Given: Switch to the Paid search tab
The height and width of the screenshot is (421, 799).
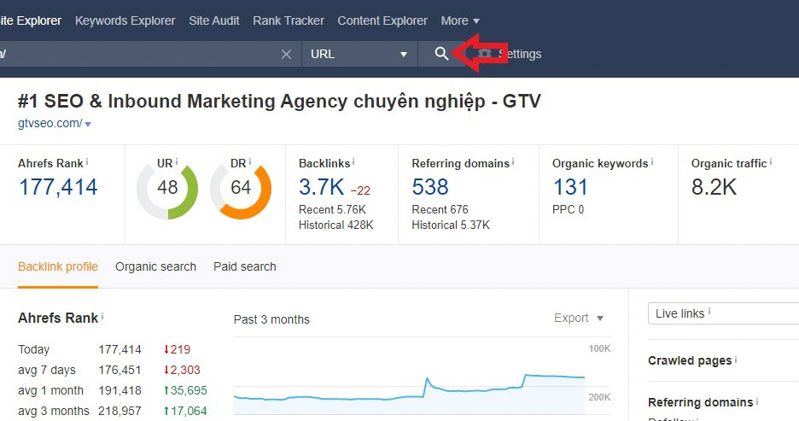Looking at the screenshot, I should (x=245, y=267).
